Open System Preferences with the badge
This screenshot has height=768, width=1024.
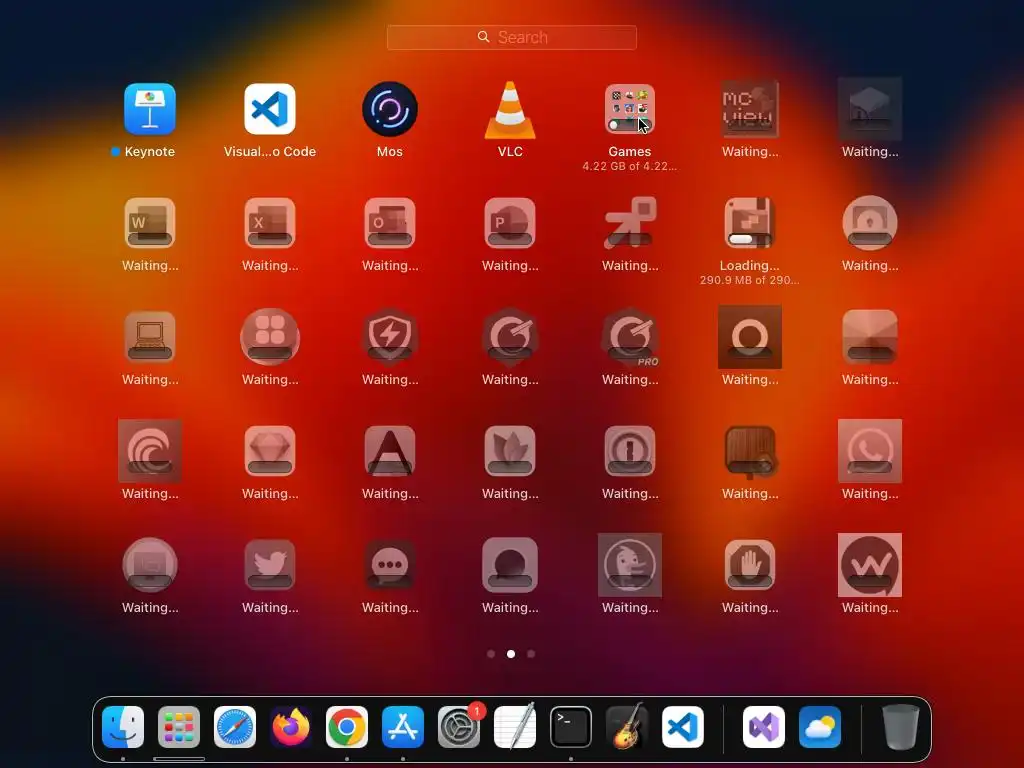[x=459, y=727]
